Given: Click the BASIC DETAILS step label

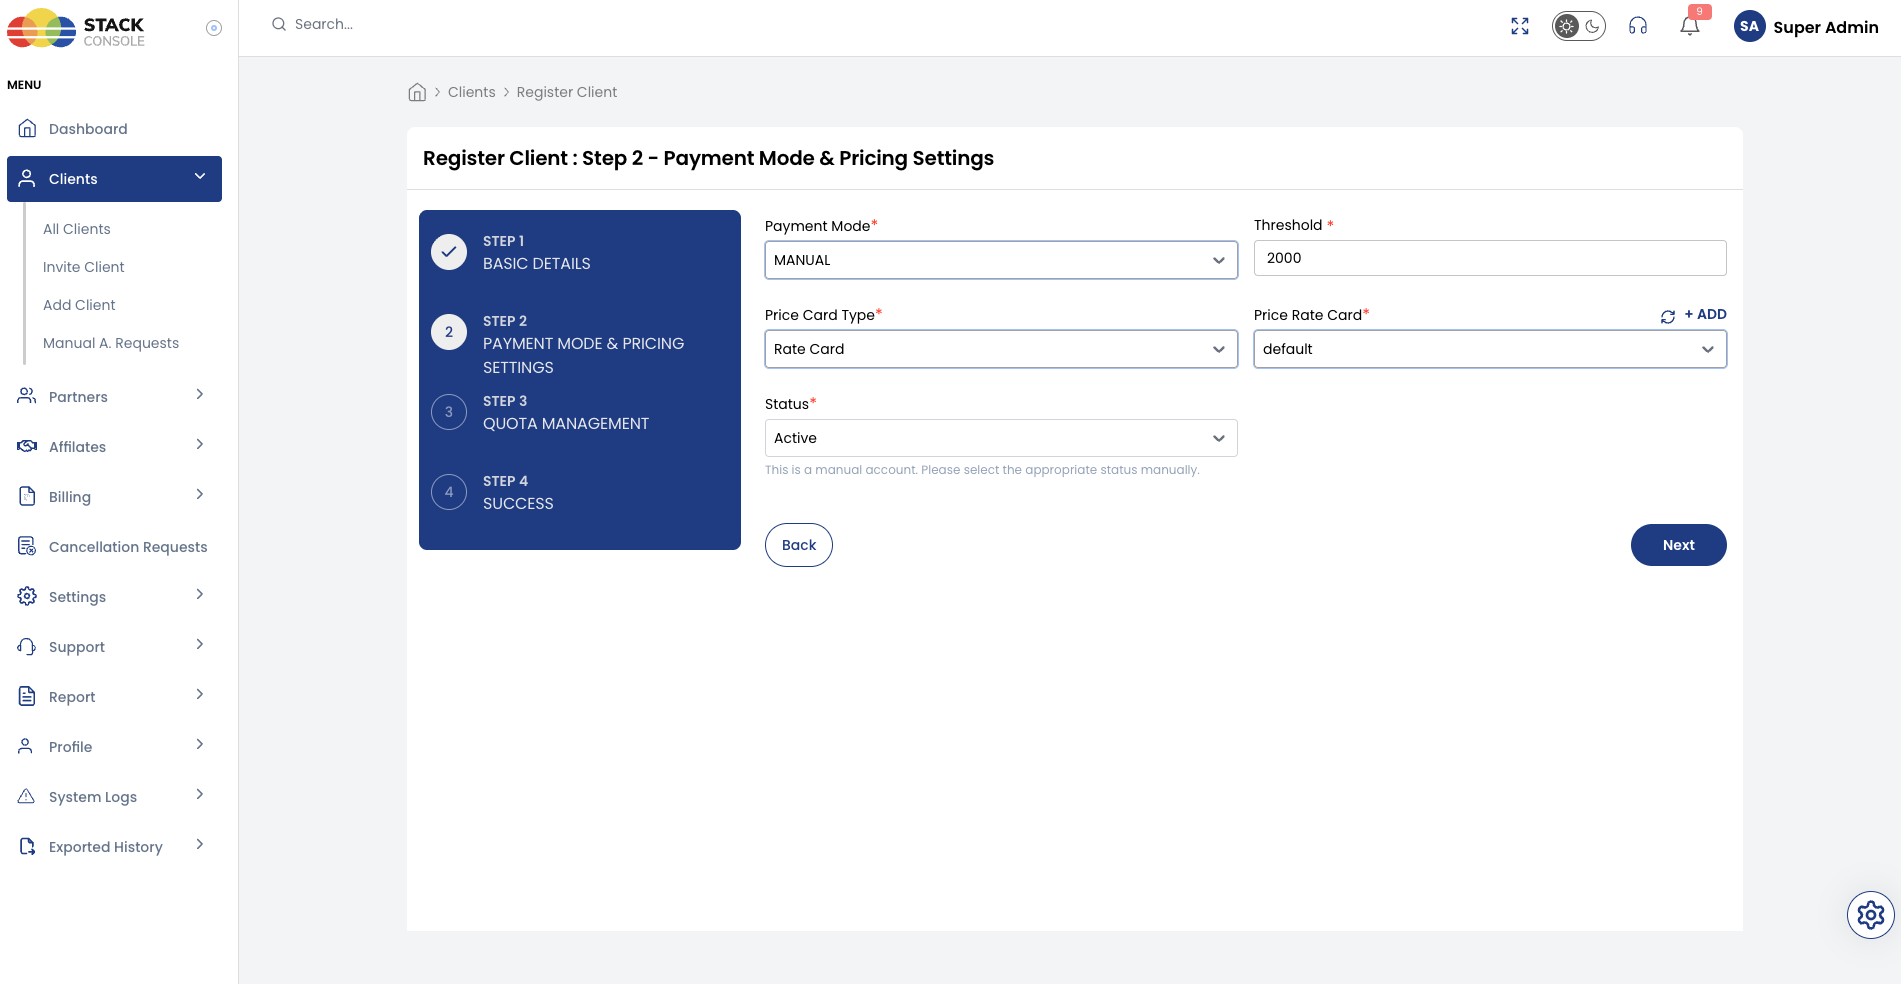Looking at the screenshot, I should (x=537, y=264).
